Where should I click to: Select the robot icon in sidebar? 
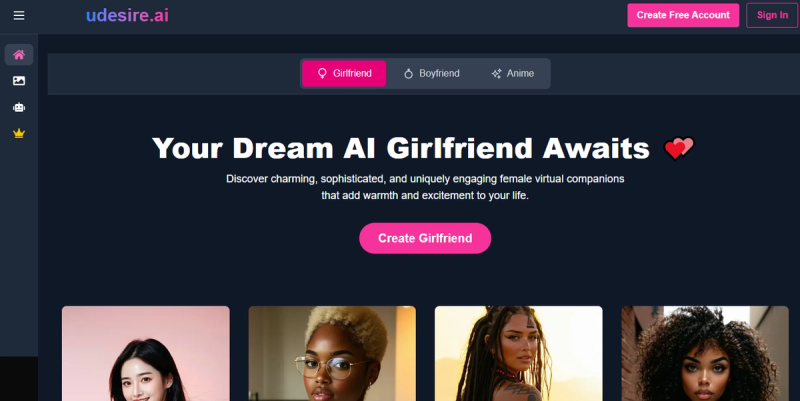point(19,107)
